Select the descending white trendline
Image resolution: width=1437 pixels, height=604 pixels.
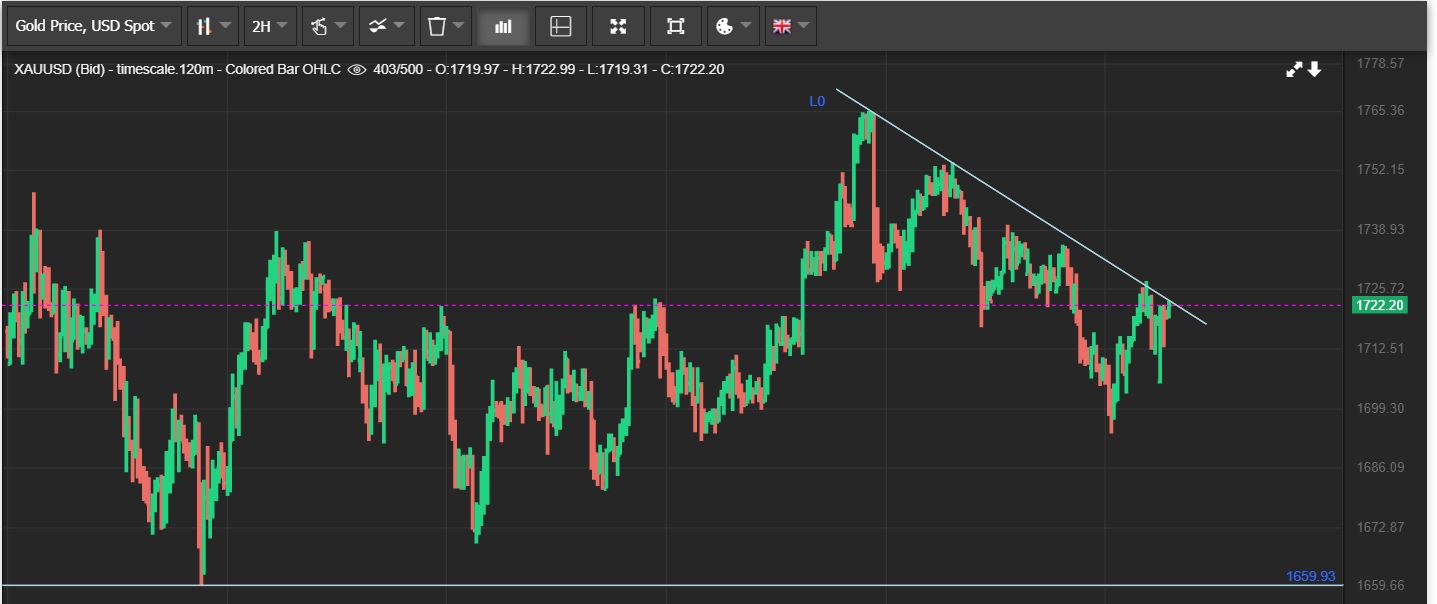point(1022,208)
